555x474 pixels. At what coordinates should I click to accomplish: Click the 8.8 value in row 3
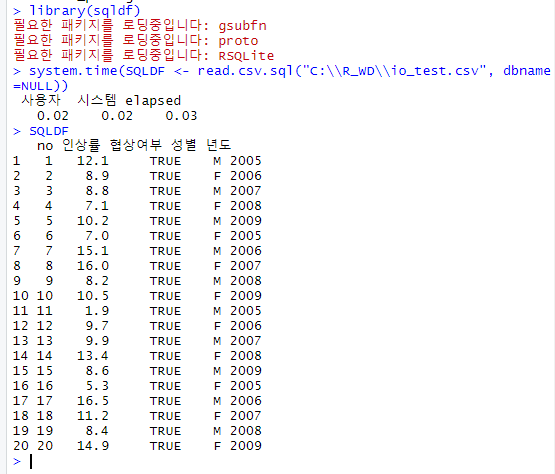click(97, 191)
